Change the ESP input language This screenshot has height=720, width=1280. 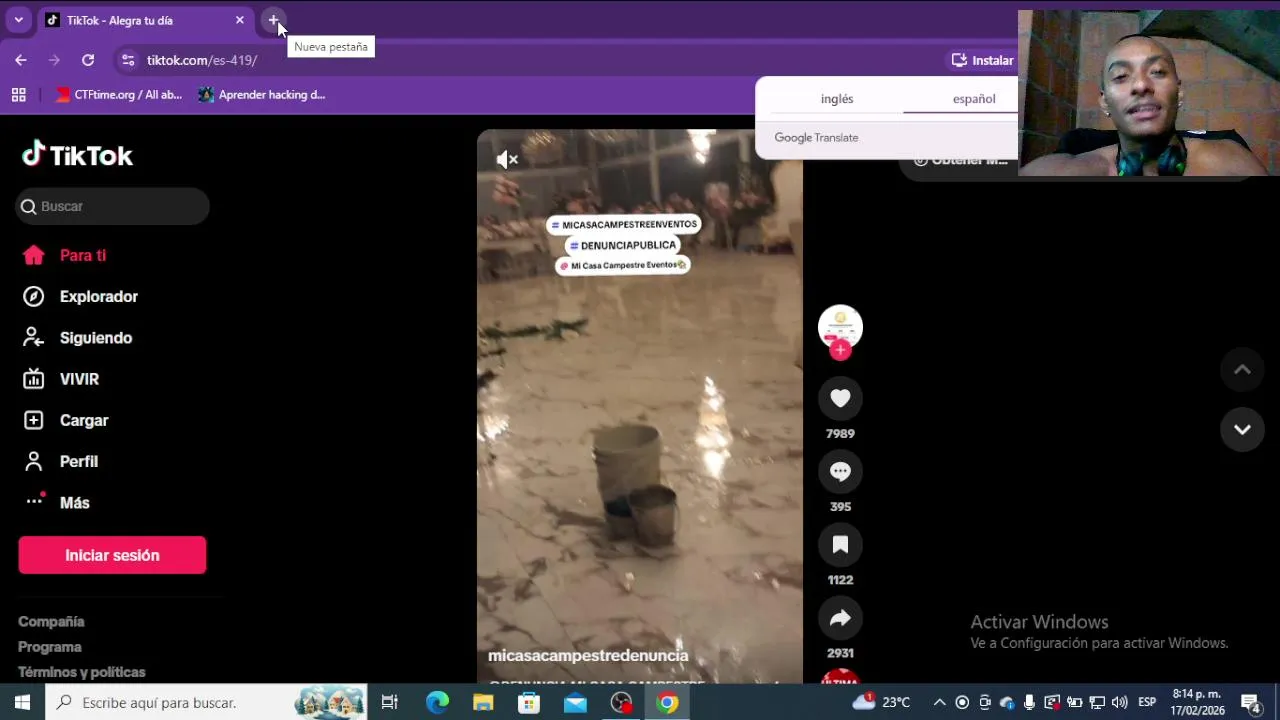pyautogui.click(x=1147, y=702)
